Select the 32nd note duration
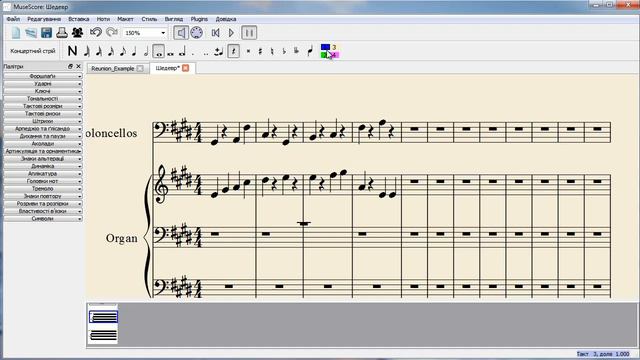 (99, 51)
